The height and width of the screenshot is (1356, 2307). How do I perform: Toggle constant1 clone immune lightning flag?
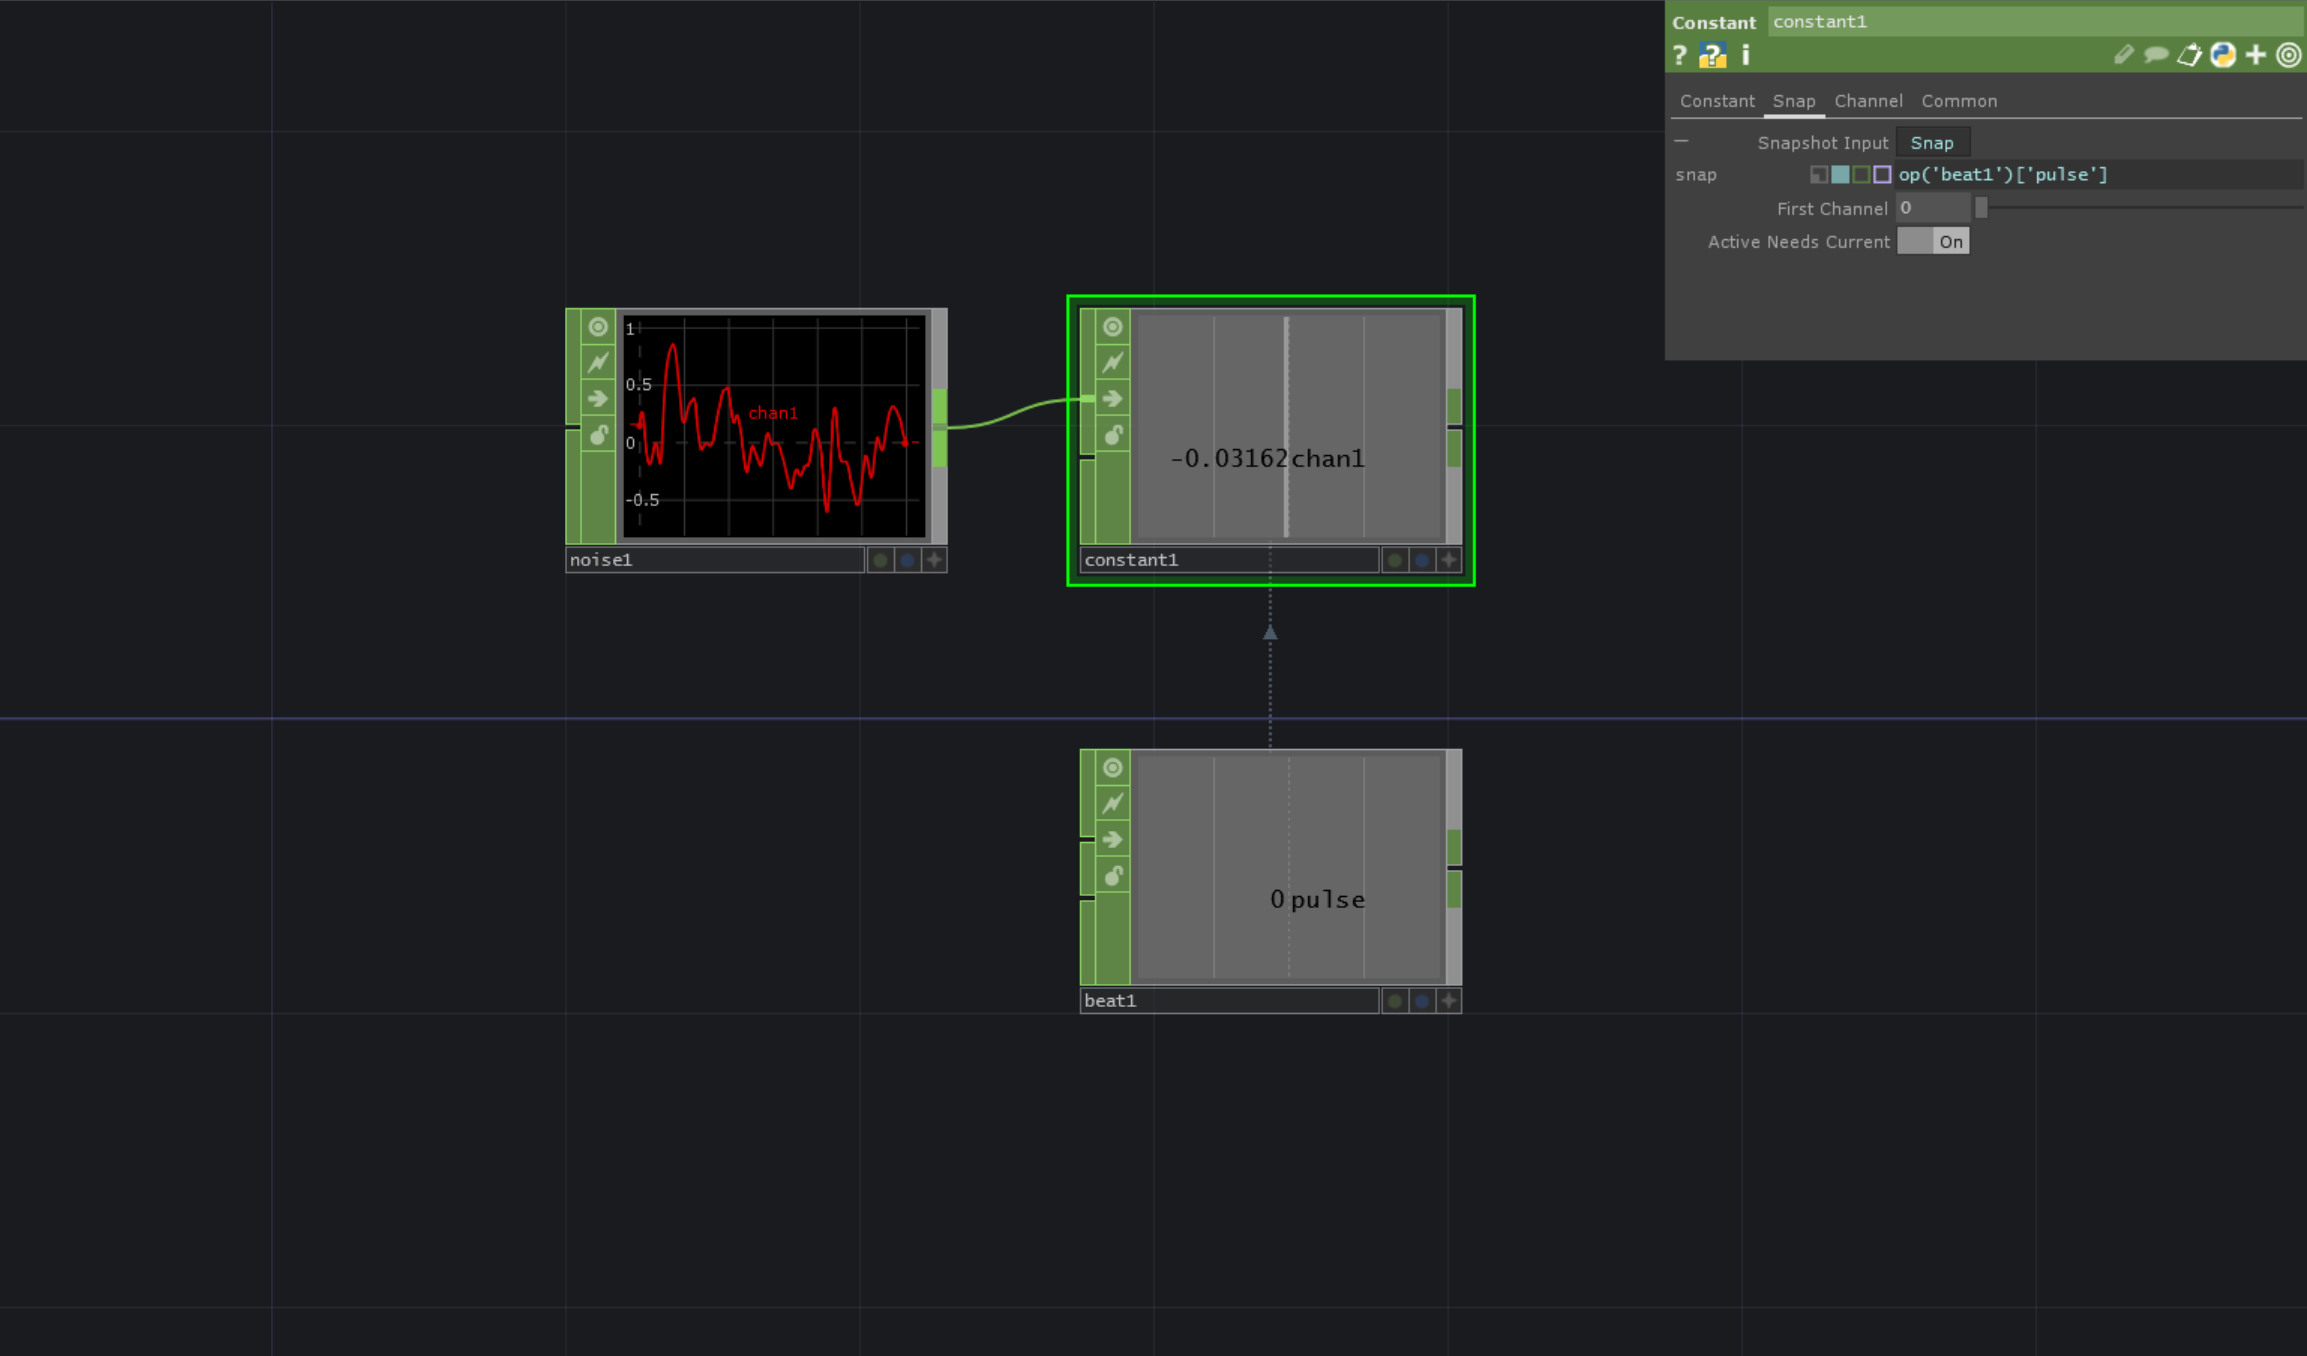[x=1113, y=363]
